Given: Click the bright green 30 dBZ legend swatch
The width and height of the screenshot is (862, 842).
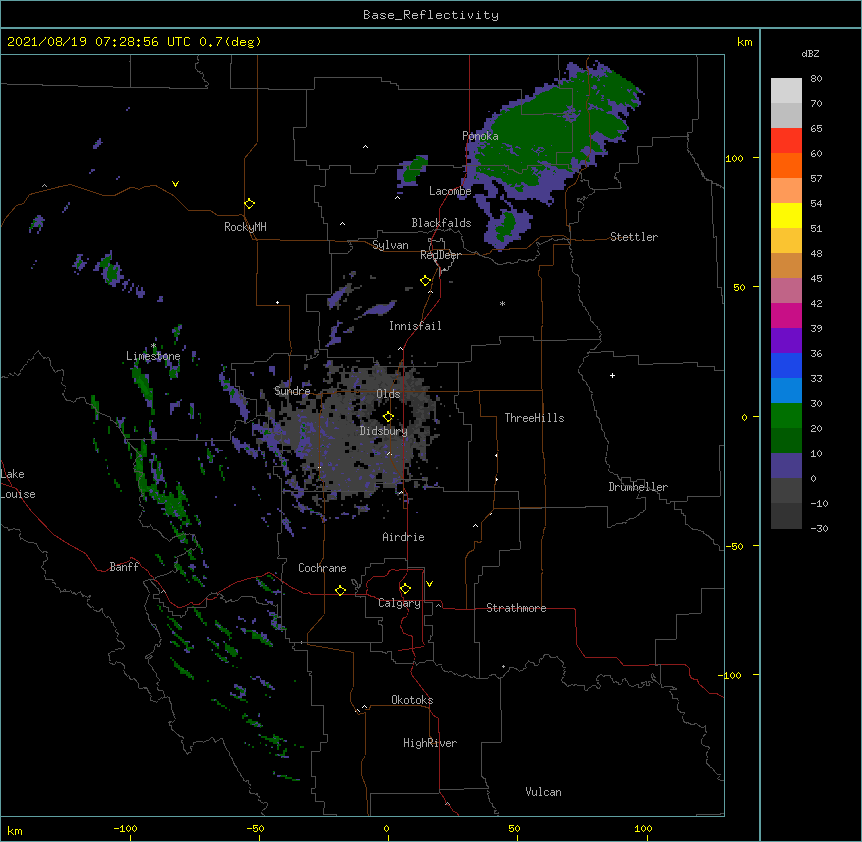Looking at the screenshot, I should point(786,416).
